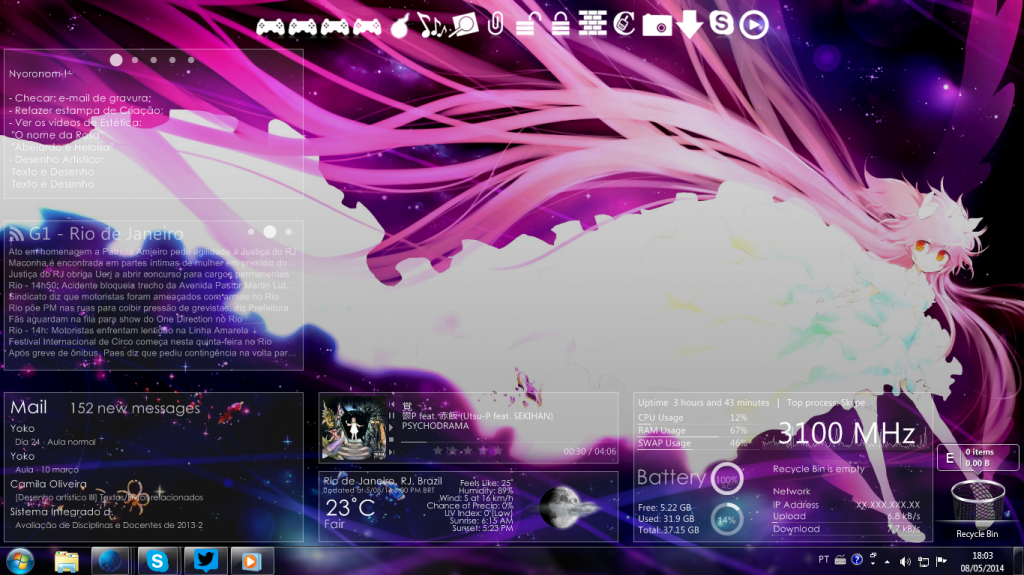Open the Windows Start menu
The width and height of the screenshot is (1024, 575).
pyautogui.click(x=19, y=560)
